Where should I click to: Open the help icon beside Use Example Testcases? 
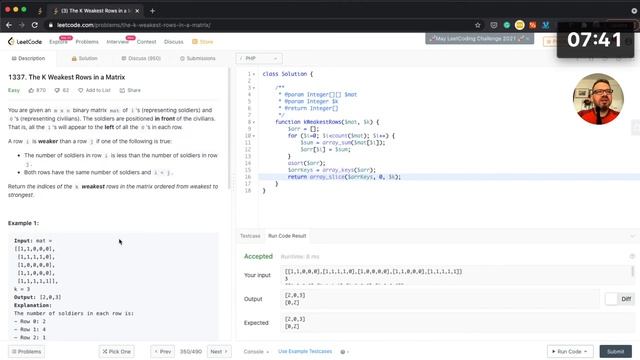click(x=343, y=351)
